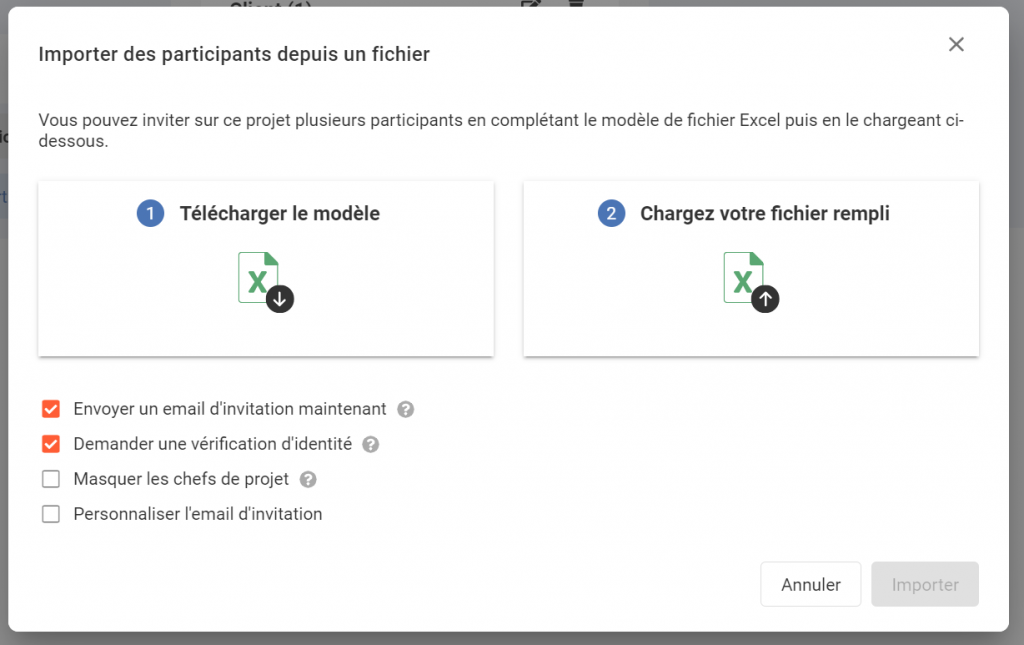Tick the 'Personnaliser l'email d'invitation' checkbox
Screen dimensions: 1024x645
click(x=51, y=514)
